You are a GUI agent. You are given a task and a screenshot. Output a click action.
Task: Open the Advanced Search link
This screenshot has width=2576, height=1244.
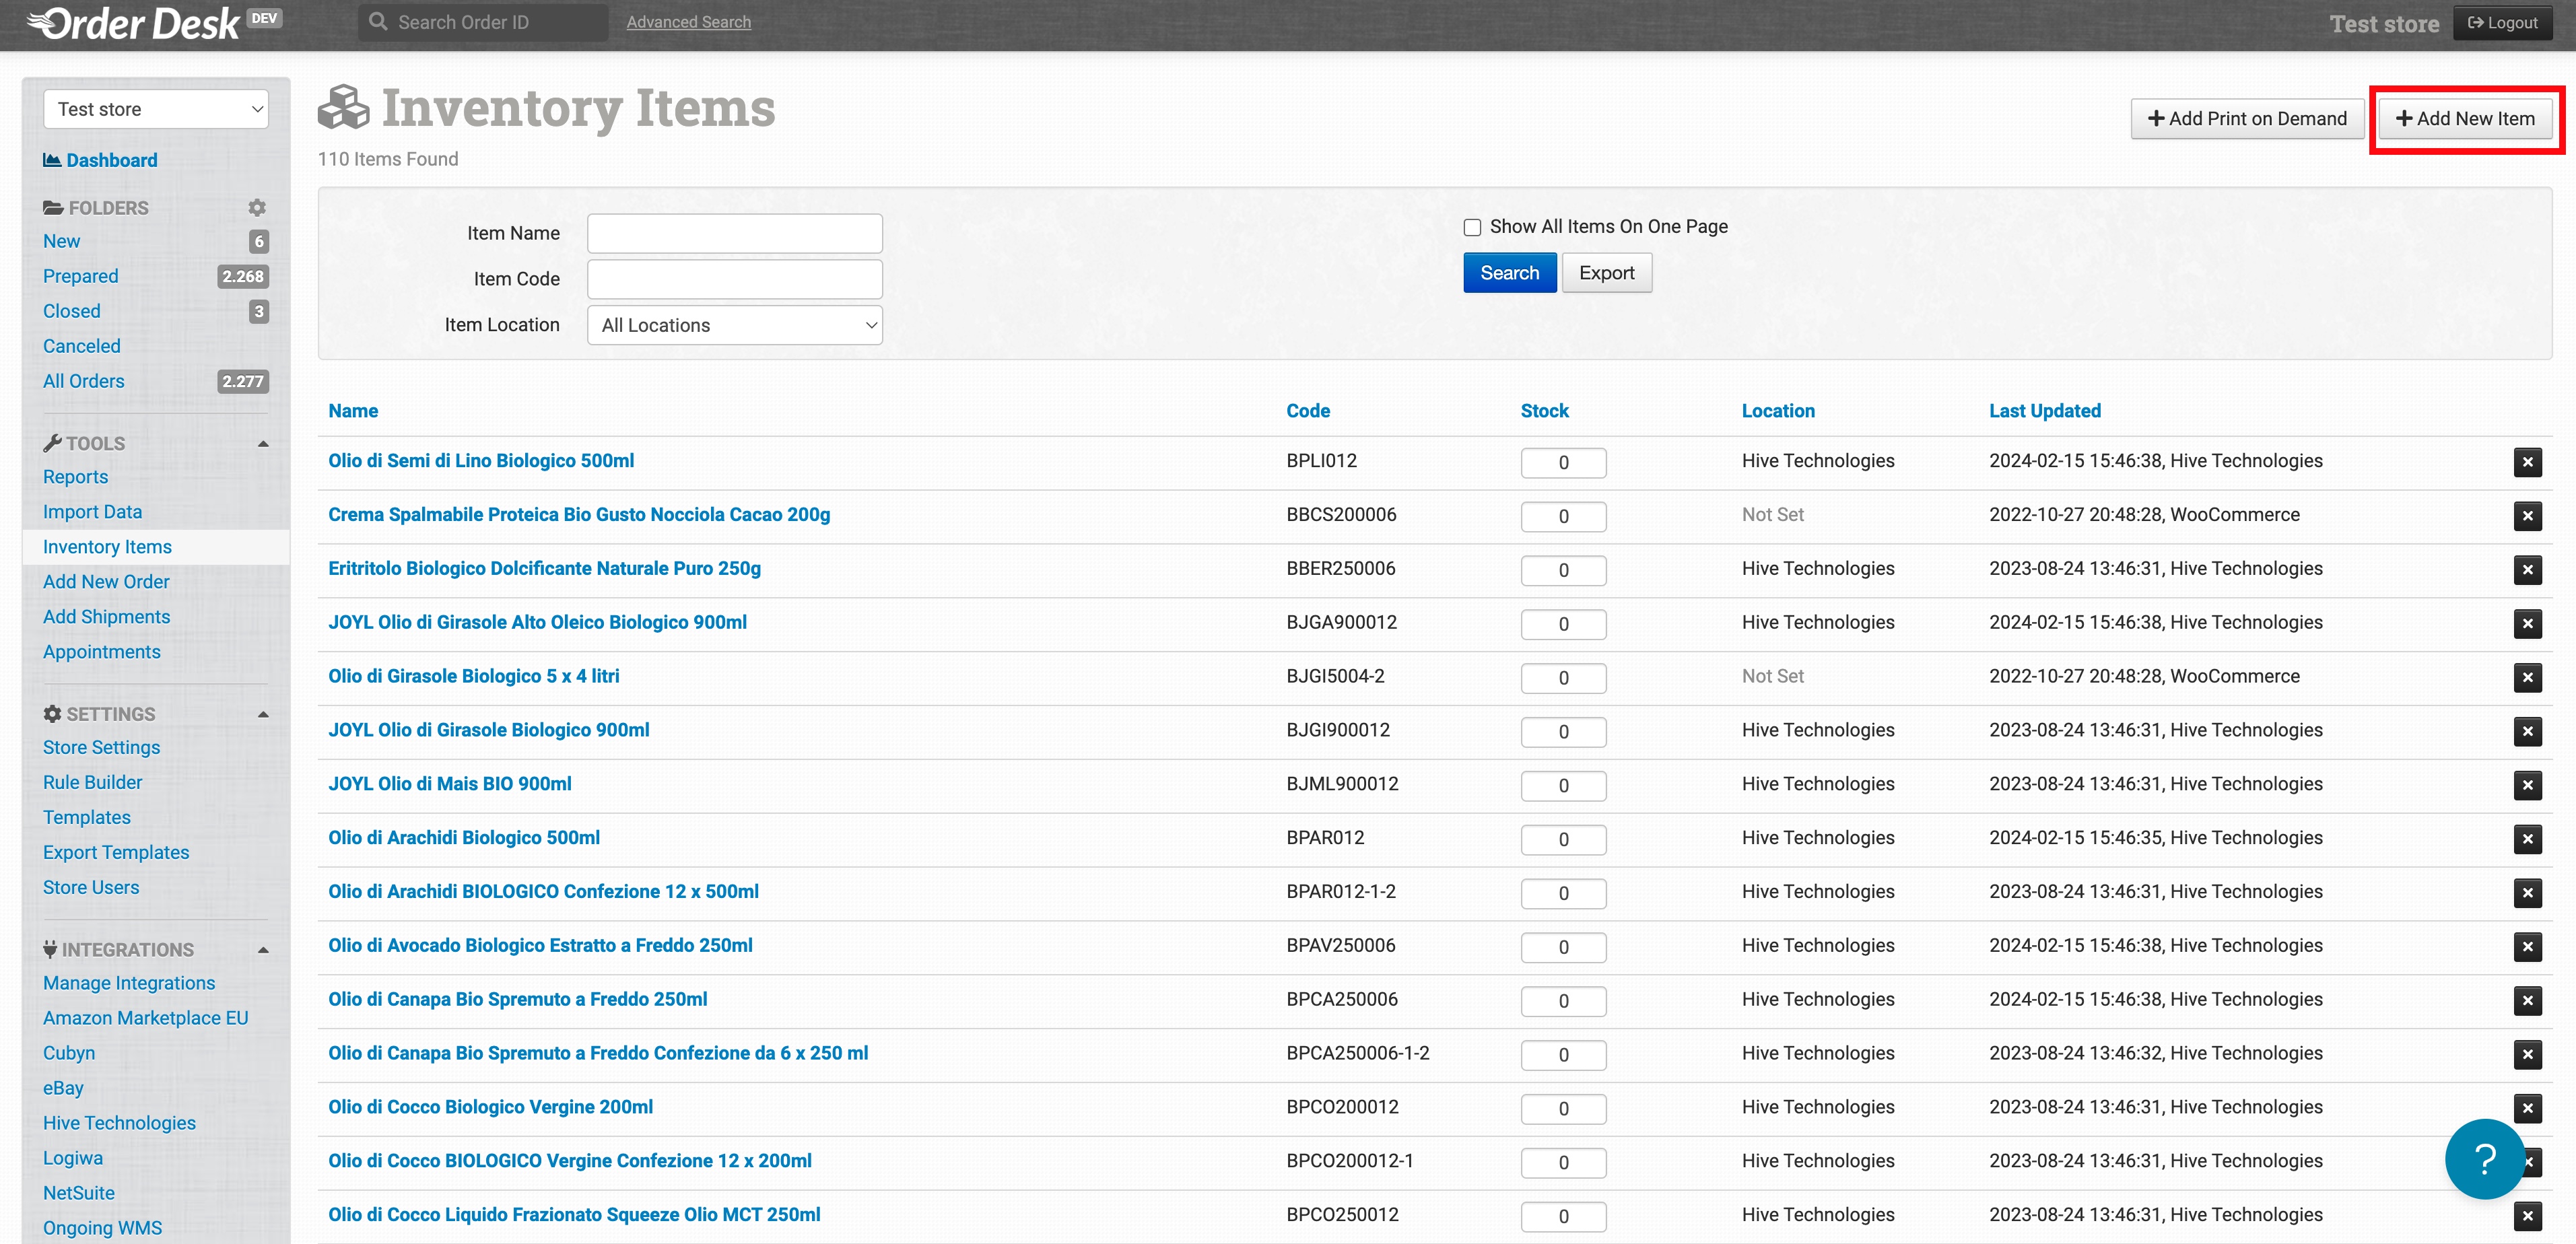(688, 22)
